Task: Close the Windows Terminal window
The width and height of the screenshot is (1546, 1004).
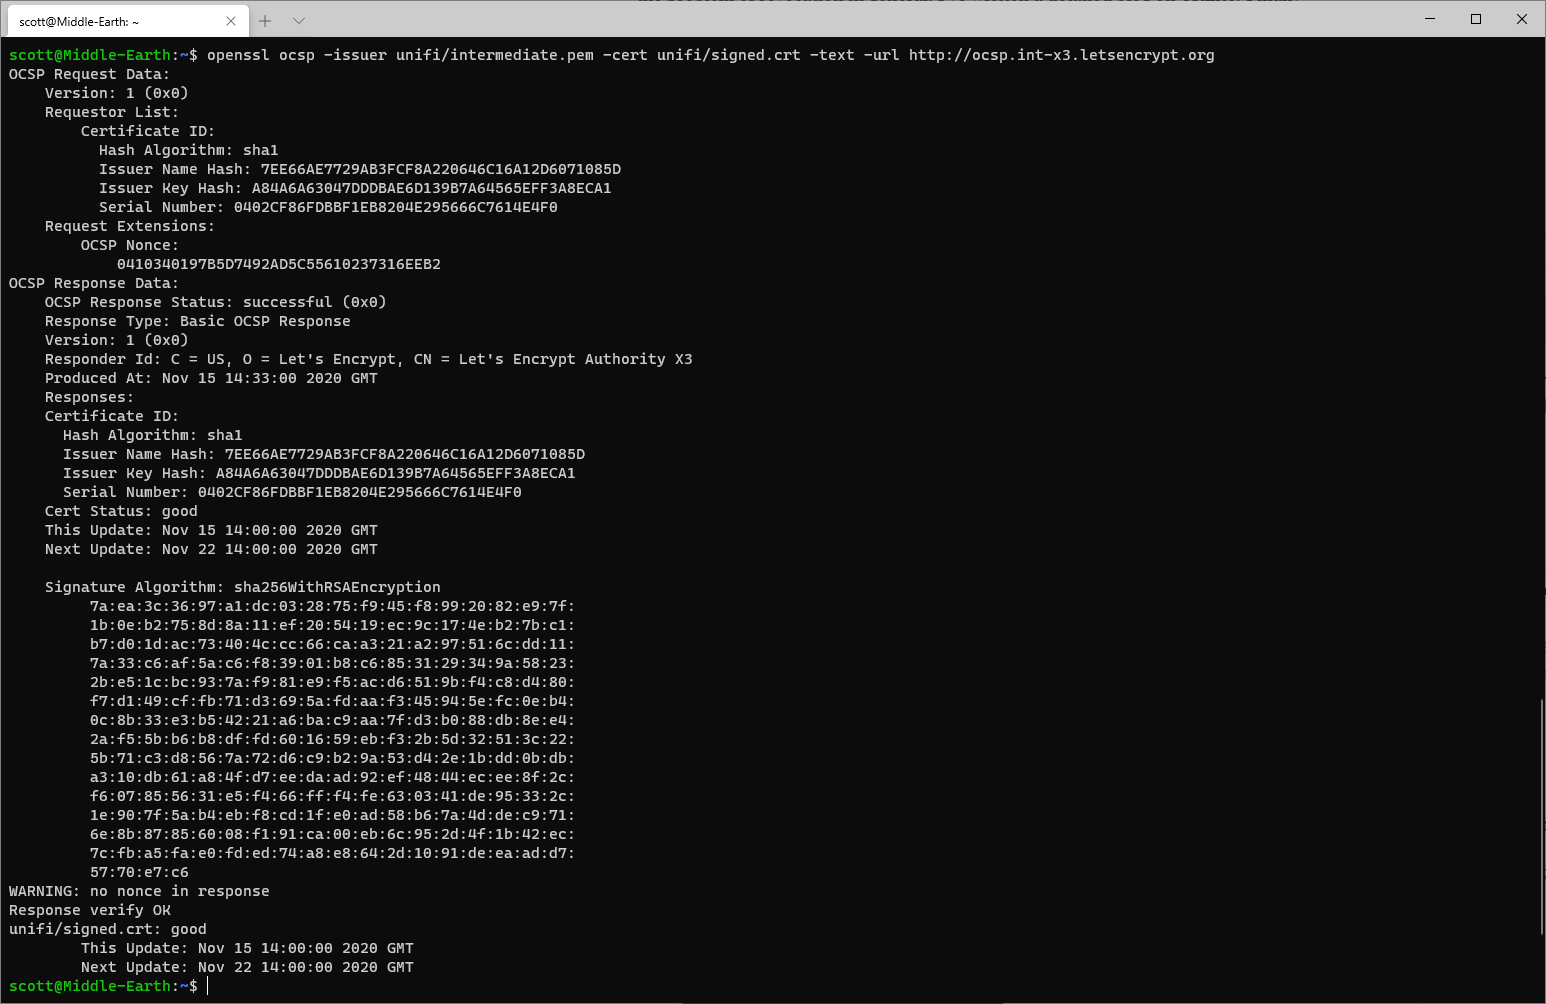Action: pos(1522,19)
